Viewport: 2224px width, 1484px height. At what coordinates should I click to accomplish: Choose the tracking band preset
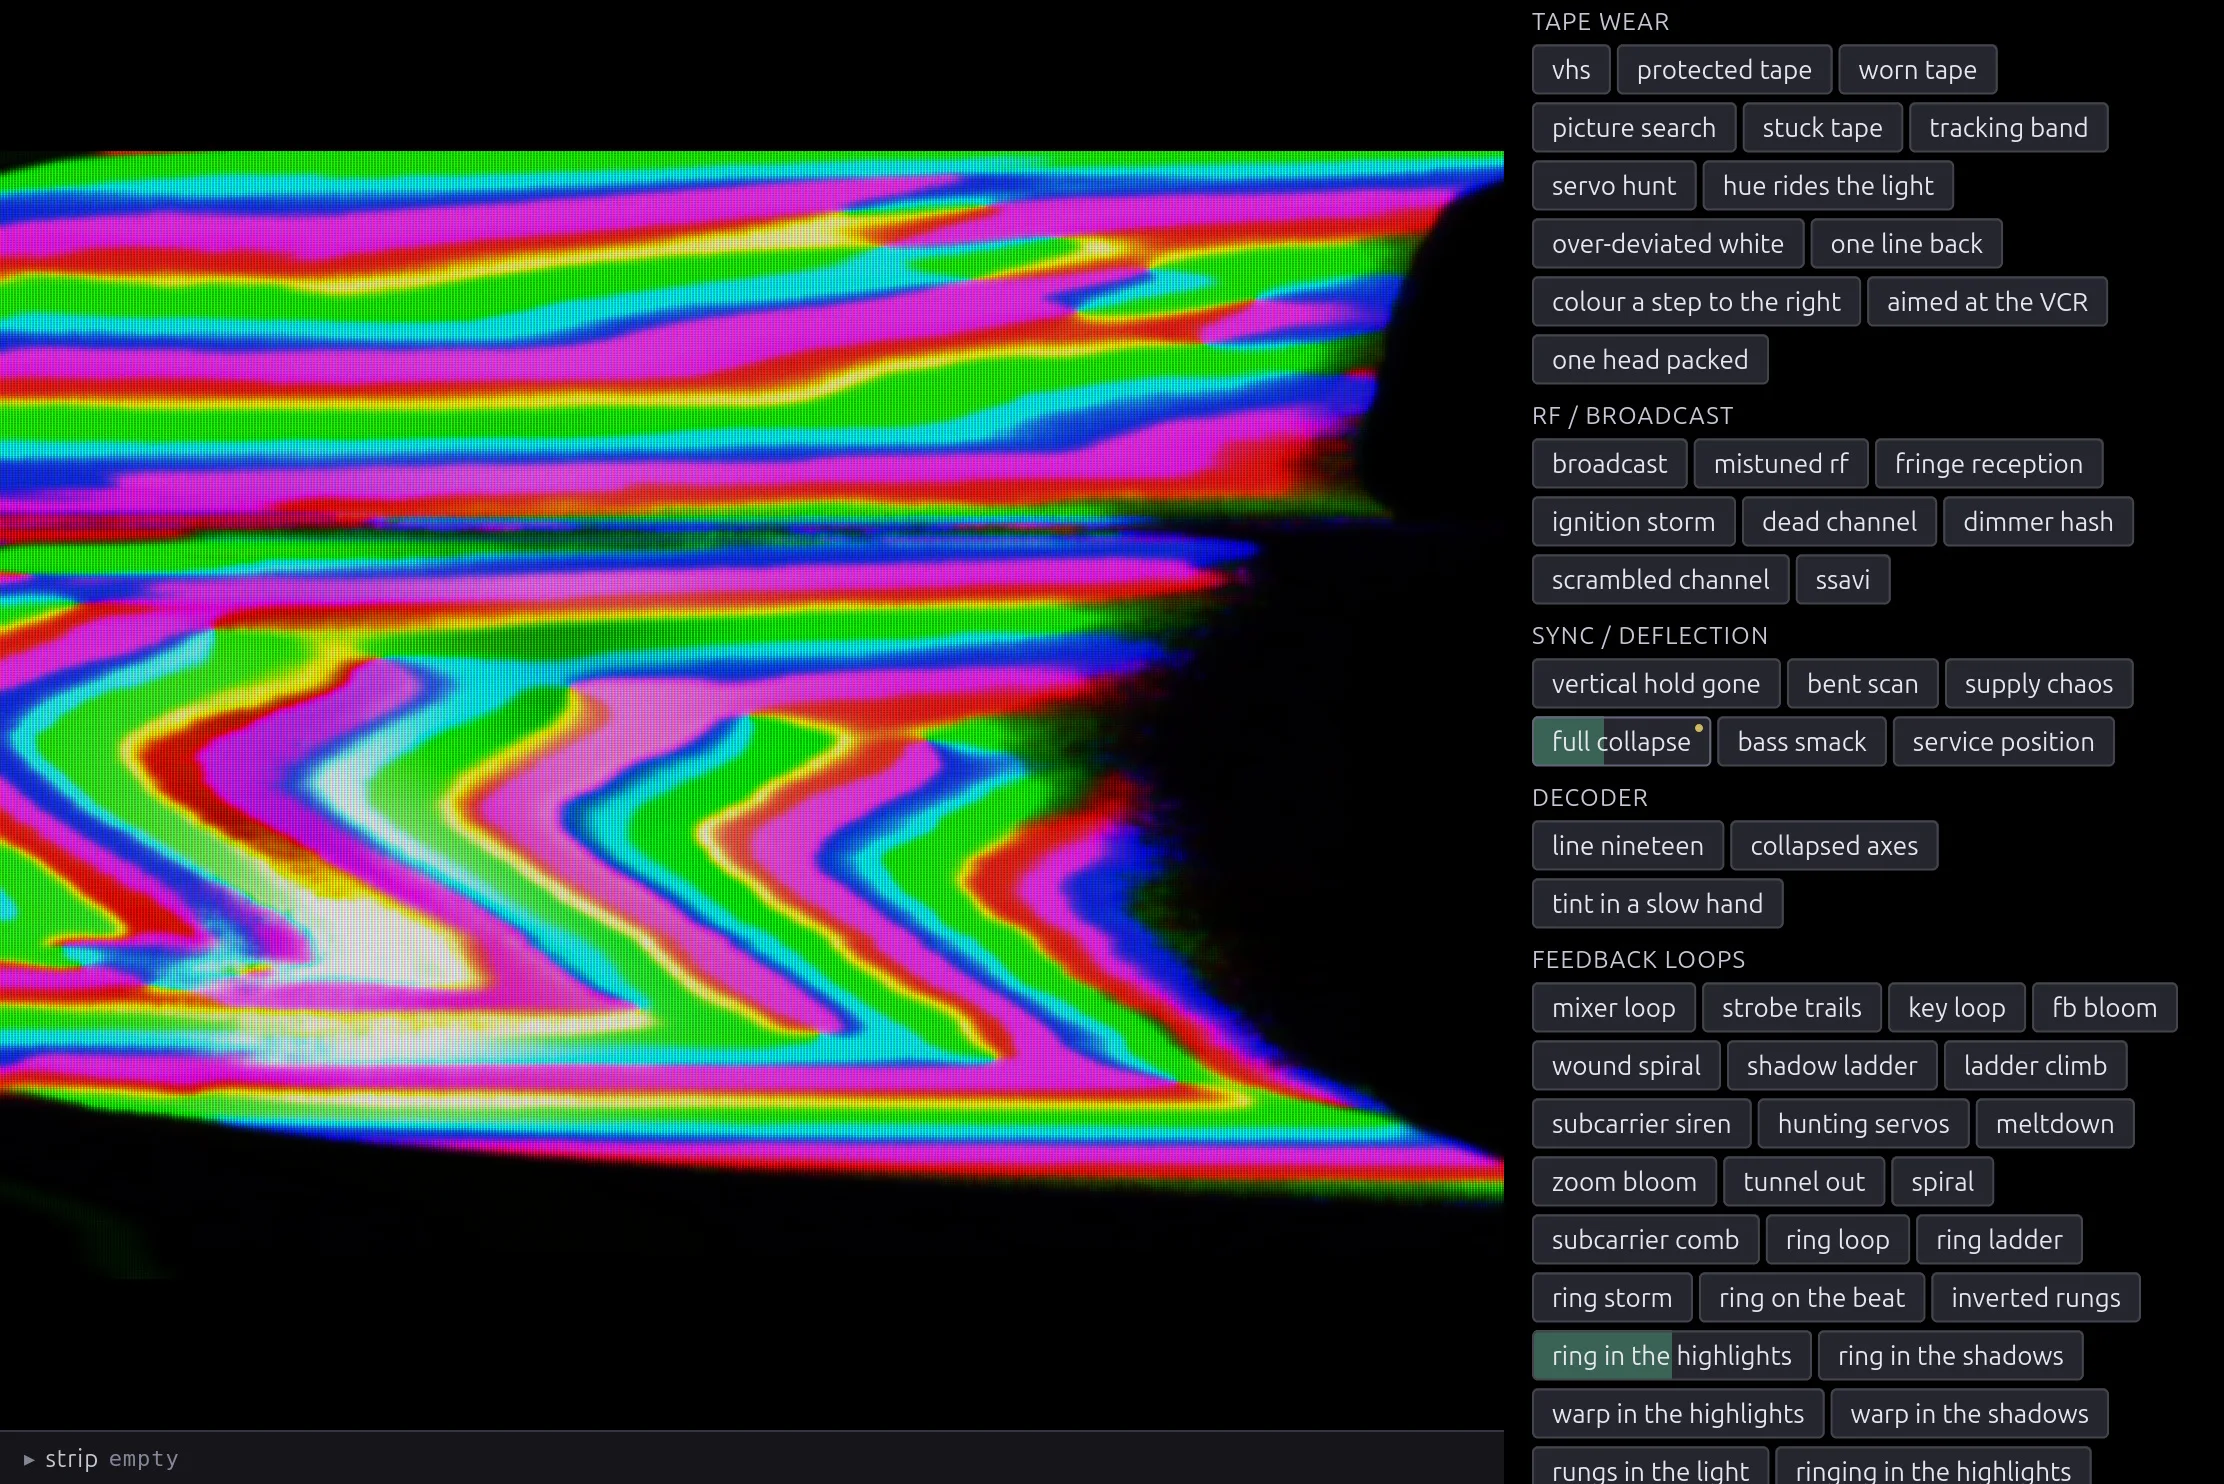pyautogui.click(x=2008, y=128)
